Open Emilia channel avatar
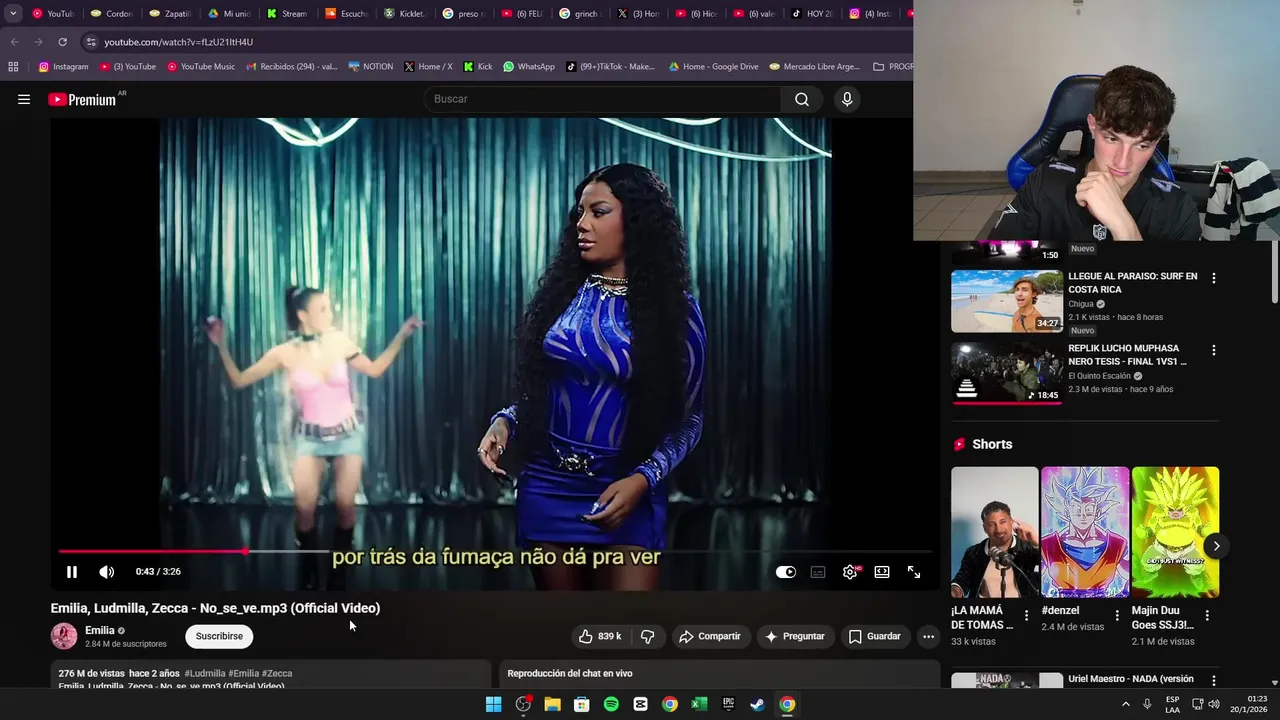Image resolution: width=1280 pixels, height=720 pixels. click(64, 636)
